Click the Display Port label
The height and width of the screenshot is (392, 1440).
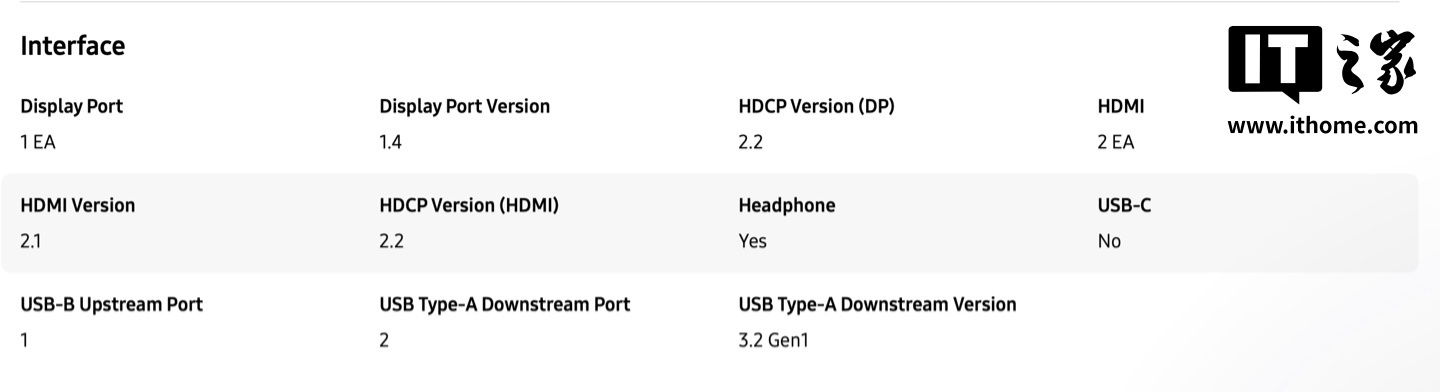tap(72, 106)
